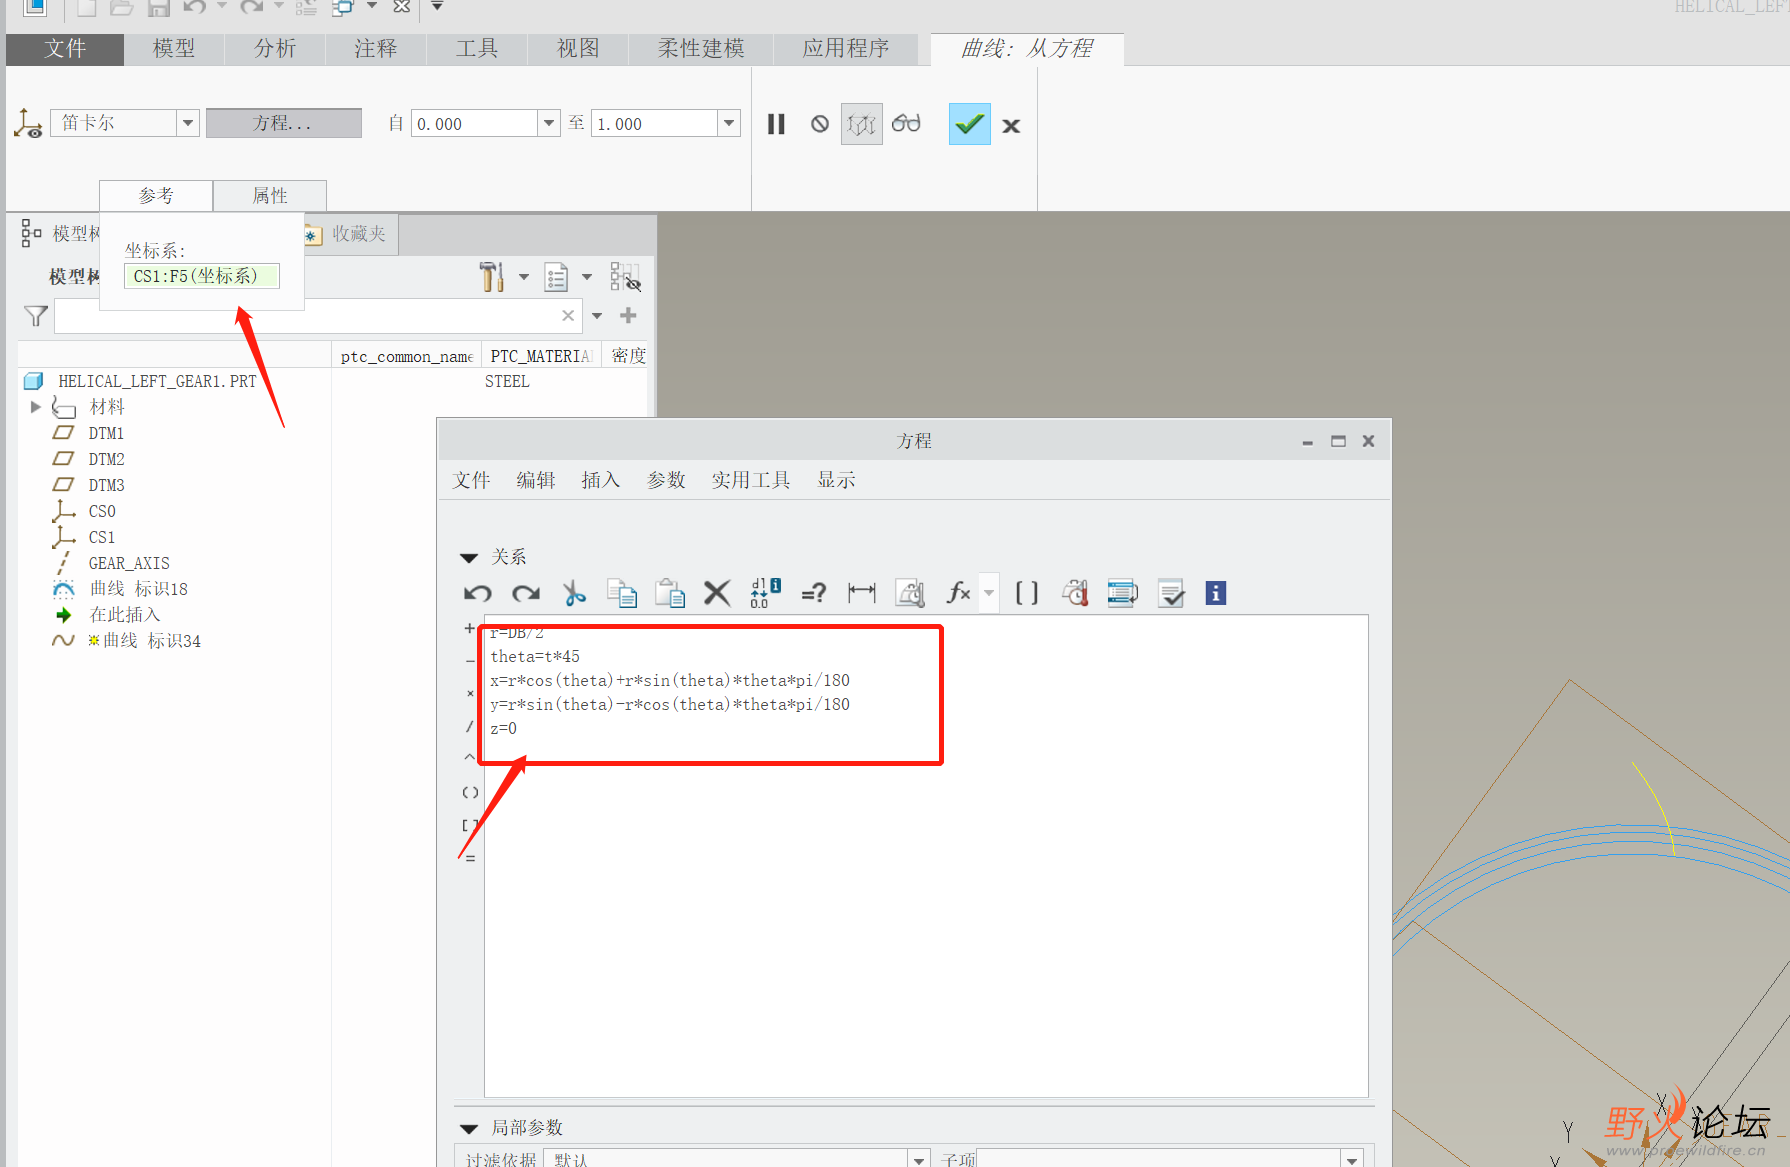Open 文件 menu in equation dialog
Image resolution: width=1790 pixels, height=1167 pixels.
pos(471,480)
